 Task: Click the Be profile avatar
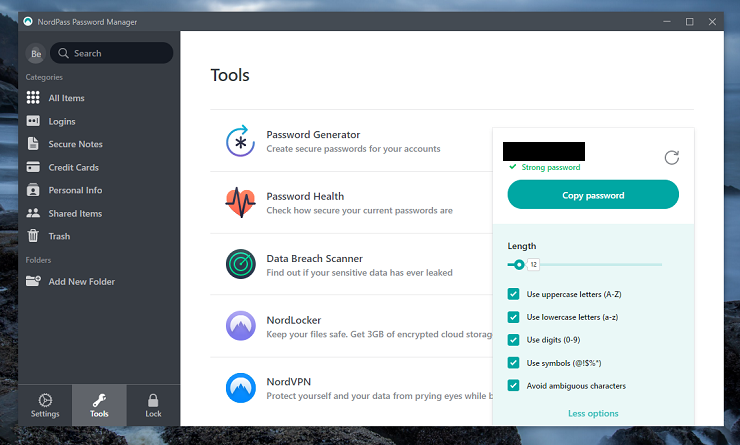36,53
